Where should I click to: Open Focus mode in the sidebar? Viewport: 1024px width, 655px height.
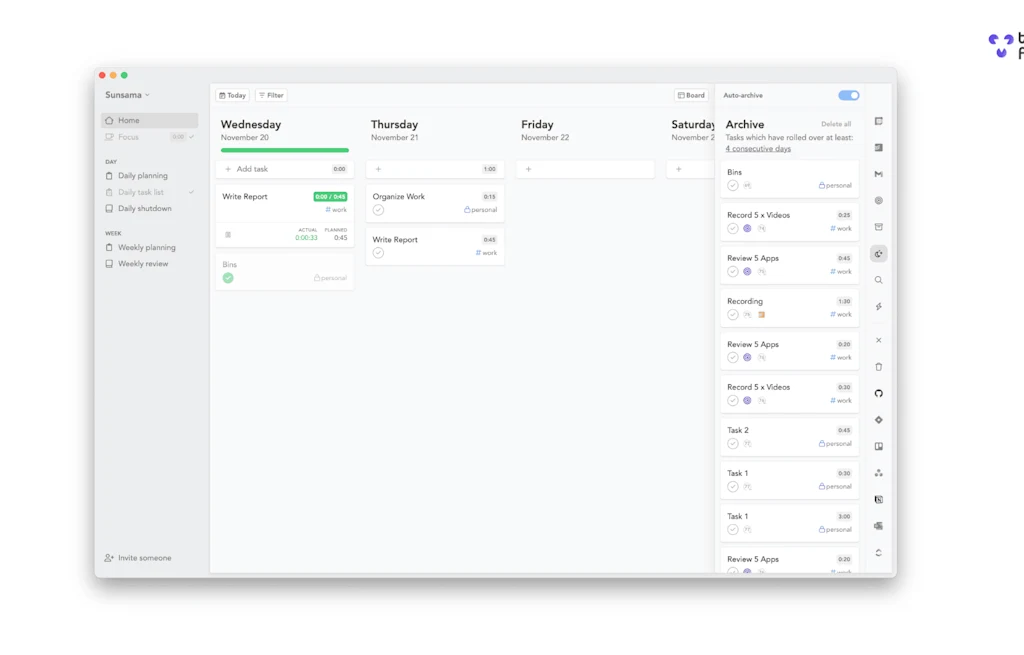click(x=150, y=137)
